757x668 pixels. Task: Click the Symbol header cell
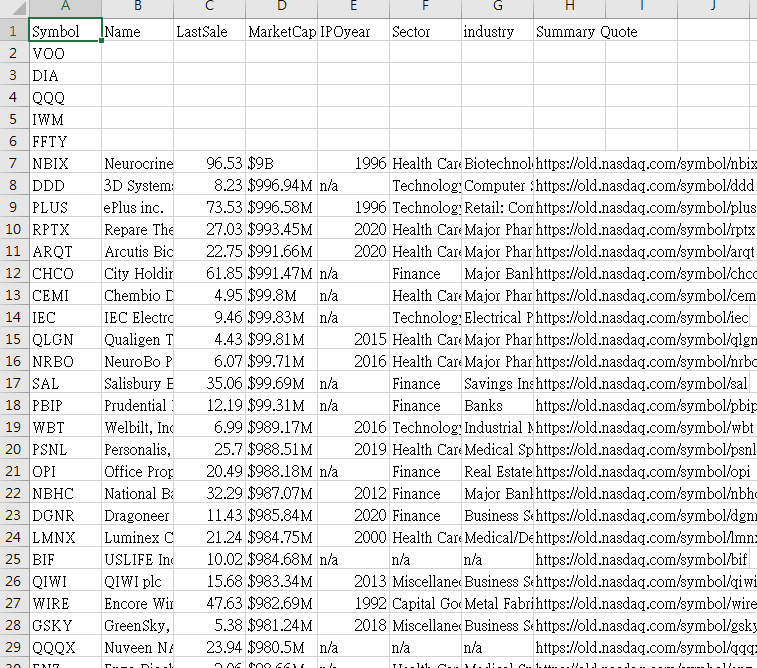(65, 31)
